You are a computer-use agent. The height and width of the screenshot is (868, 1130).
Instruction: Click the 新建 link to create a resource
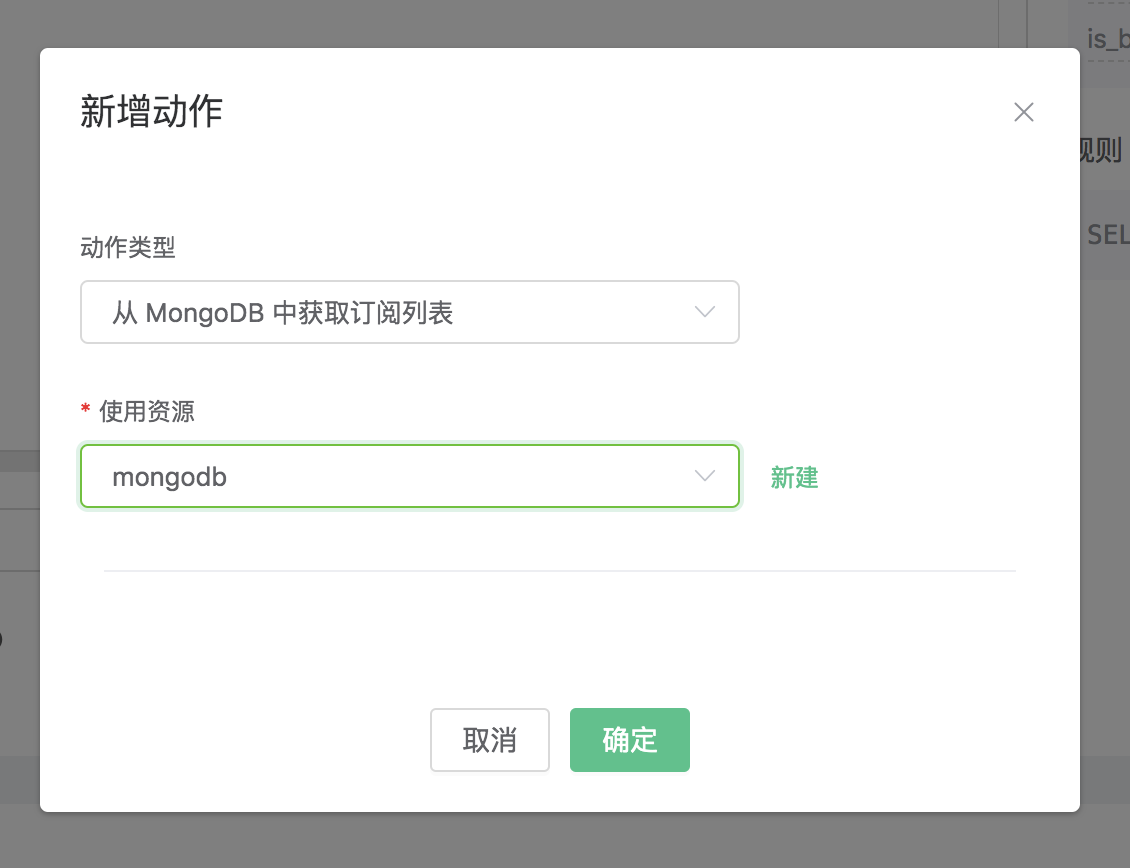[x=794, y=478]
